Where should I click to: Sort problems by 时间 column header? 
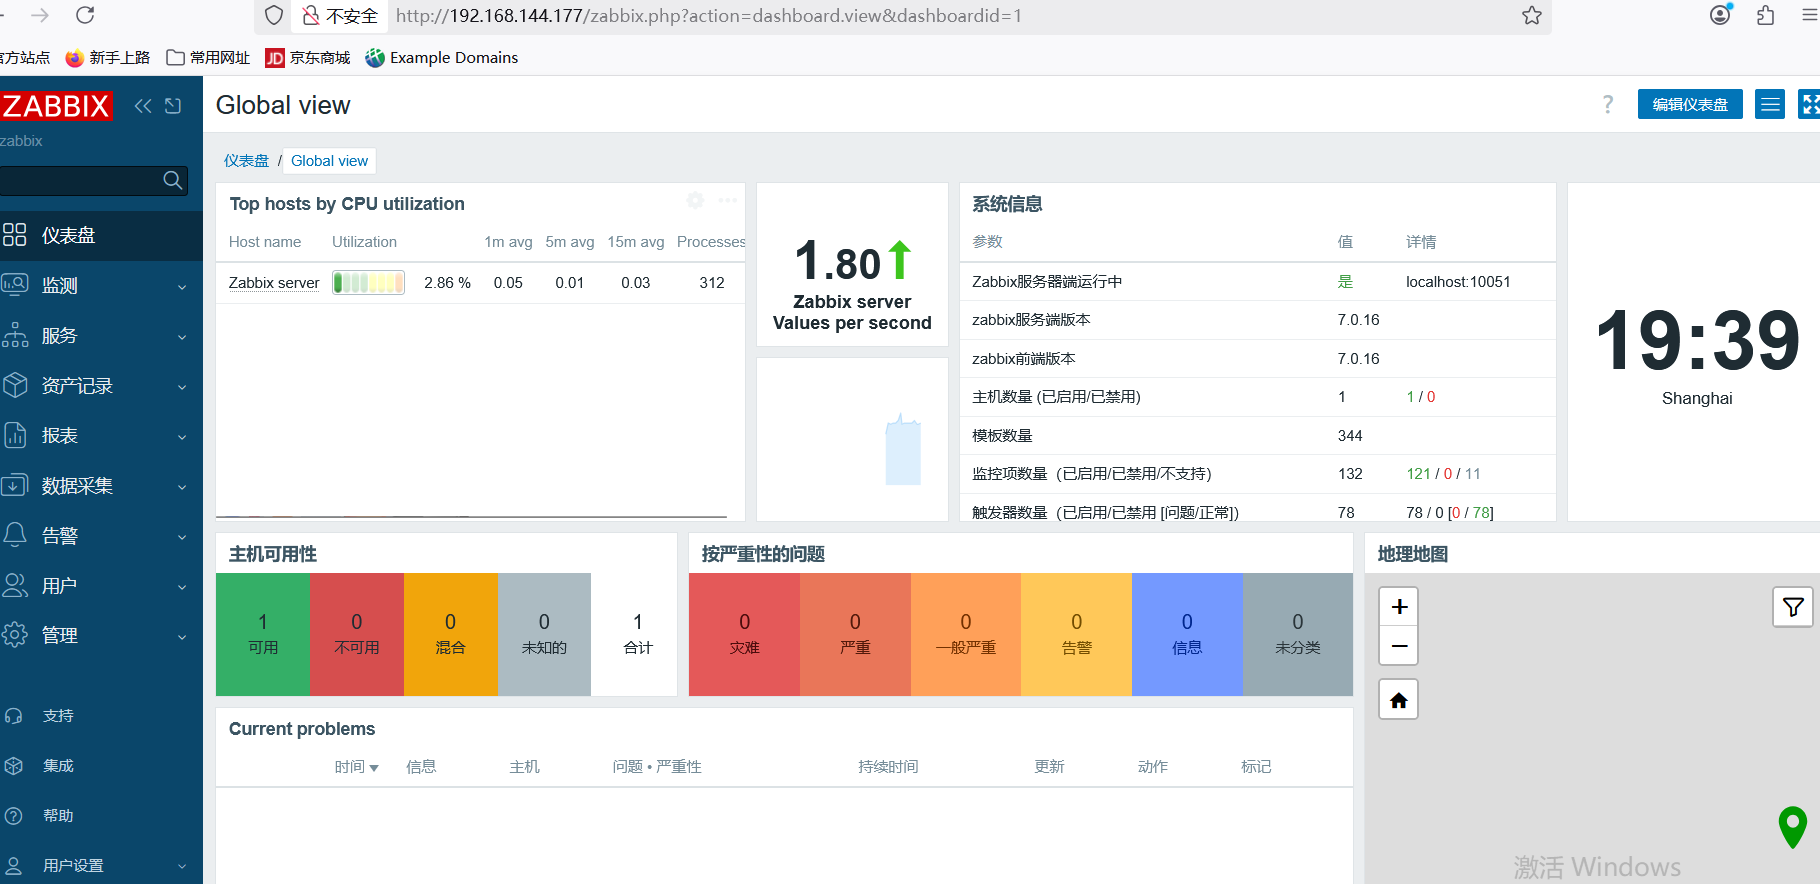pos(356,767)
